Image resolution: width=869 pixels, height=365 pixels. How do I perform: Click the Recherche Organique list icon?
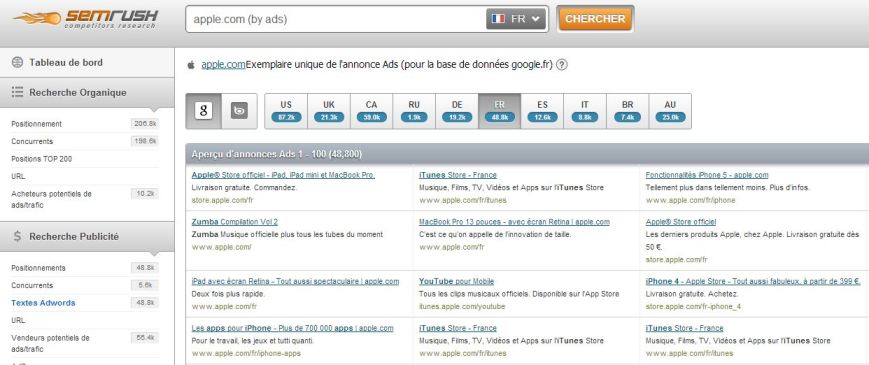[17, 92]
